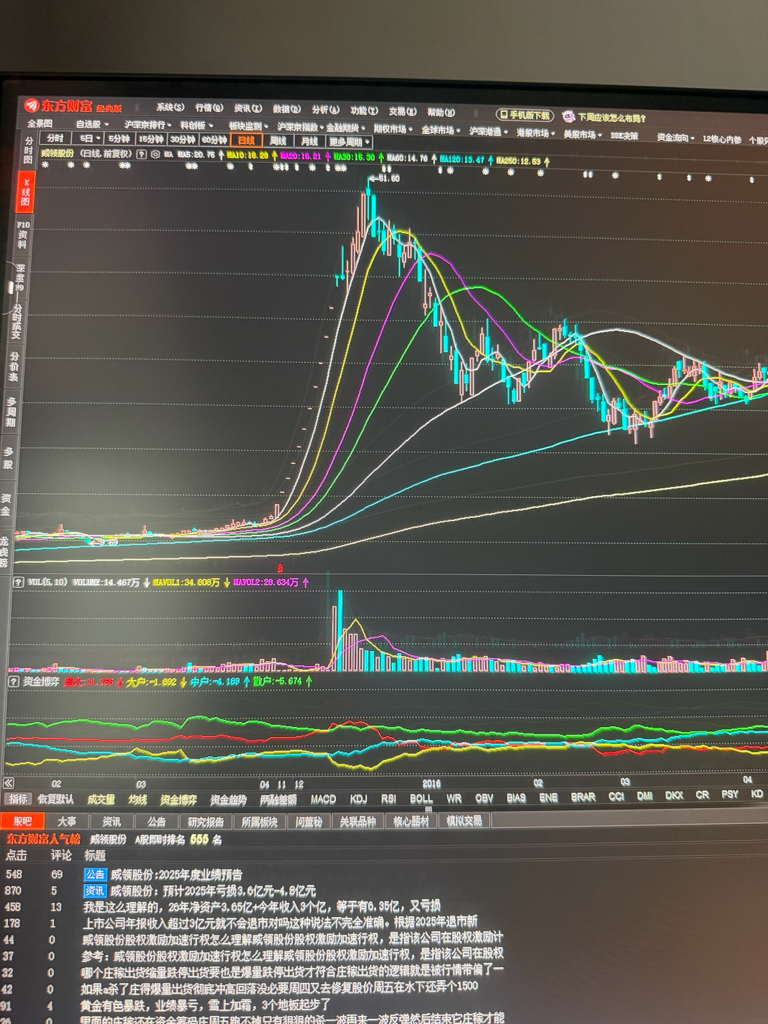Open post 威领股份:2025年度业绩预告
The width and height of the screenshot is (768, 1024).
coord(176,874)
